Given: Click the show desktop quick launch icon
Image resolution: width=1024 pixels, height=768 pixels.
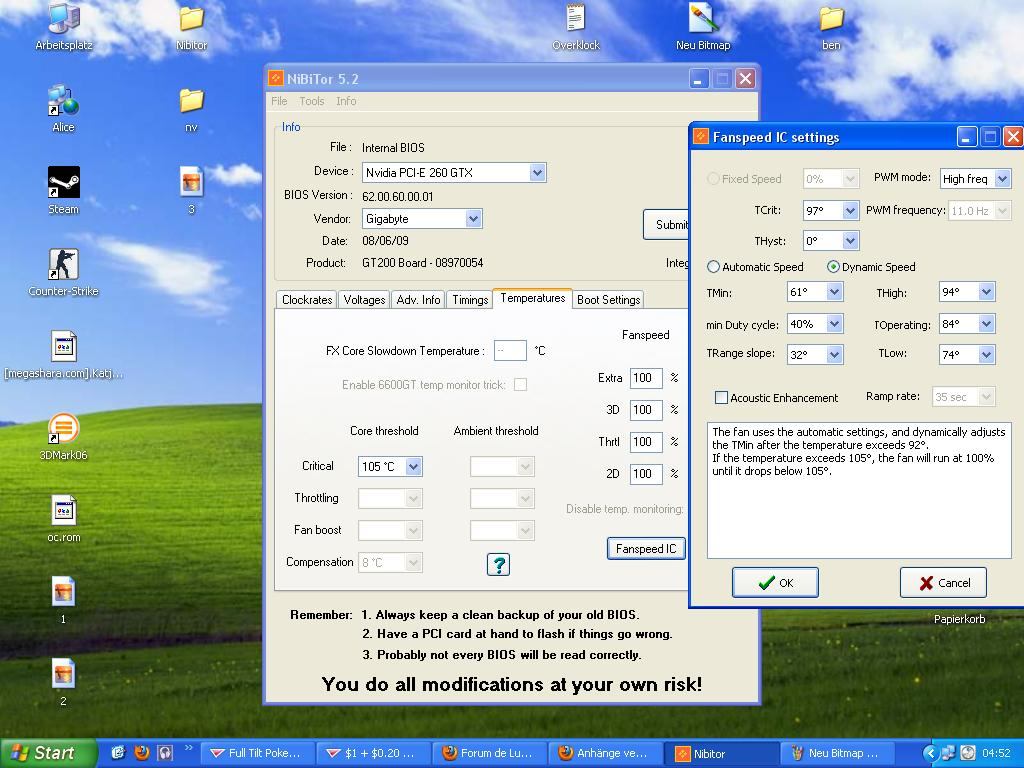Looking at the screenshot, I should [118, 753].
